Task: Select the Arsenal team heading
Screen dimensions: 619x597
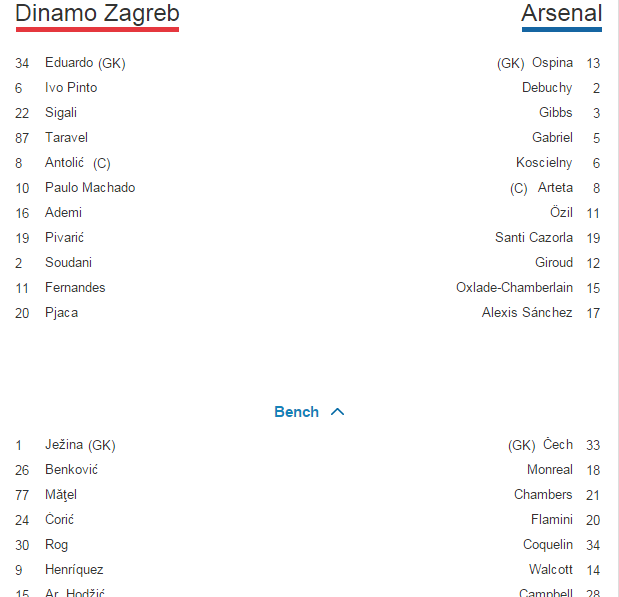Action: pos(561,14)
